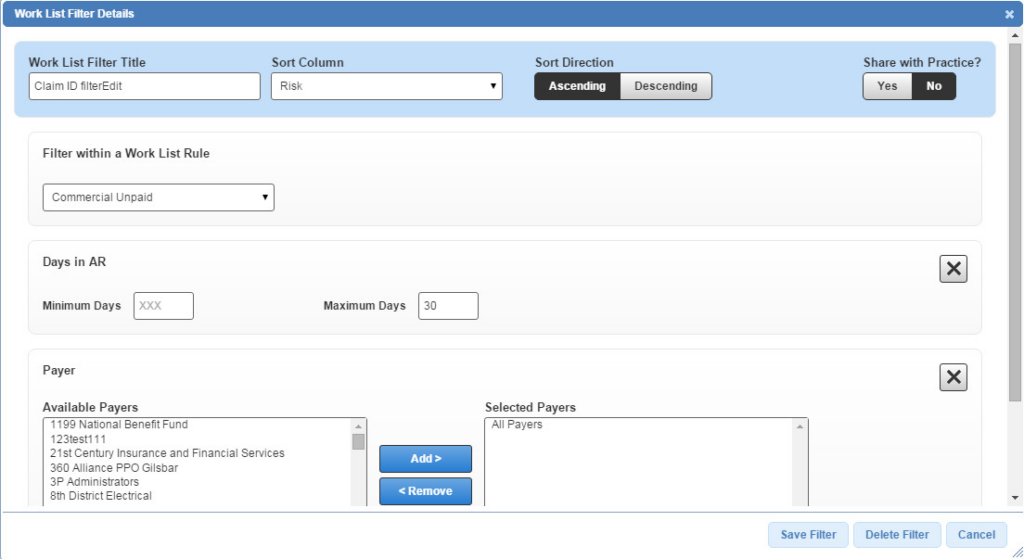This screenshot has width=1024, height=559.
Task: Click Selected Payers list scroll-up arrow
Action: point(800,426)
